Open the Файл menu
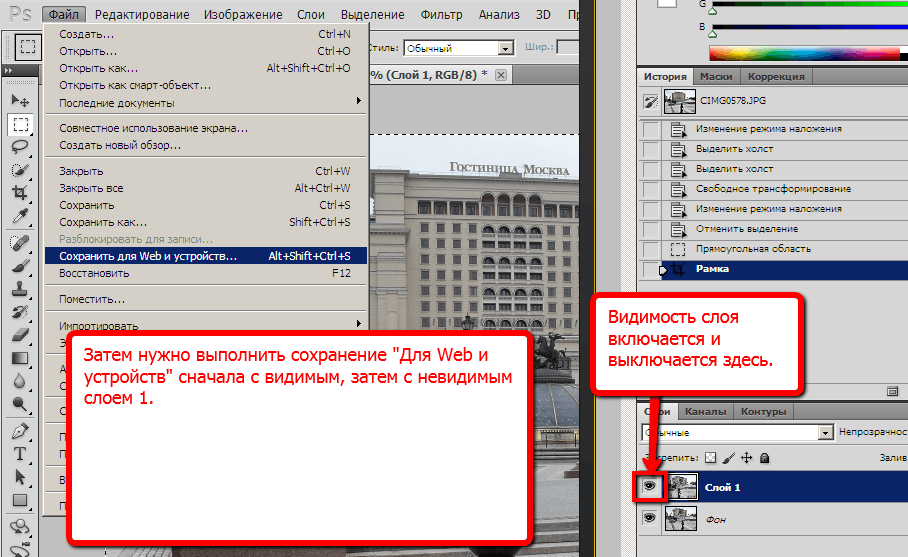This screenshot has height=557, width=908. (x=64, y=14)
